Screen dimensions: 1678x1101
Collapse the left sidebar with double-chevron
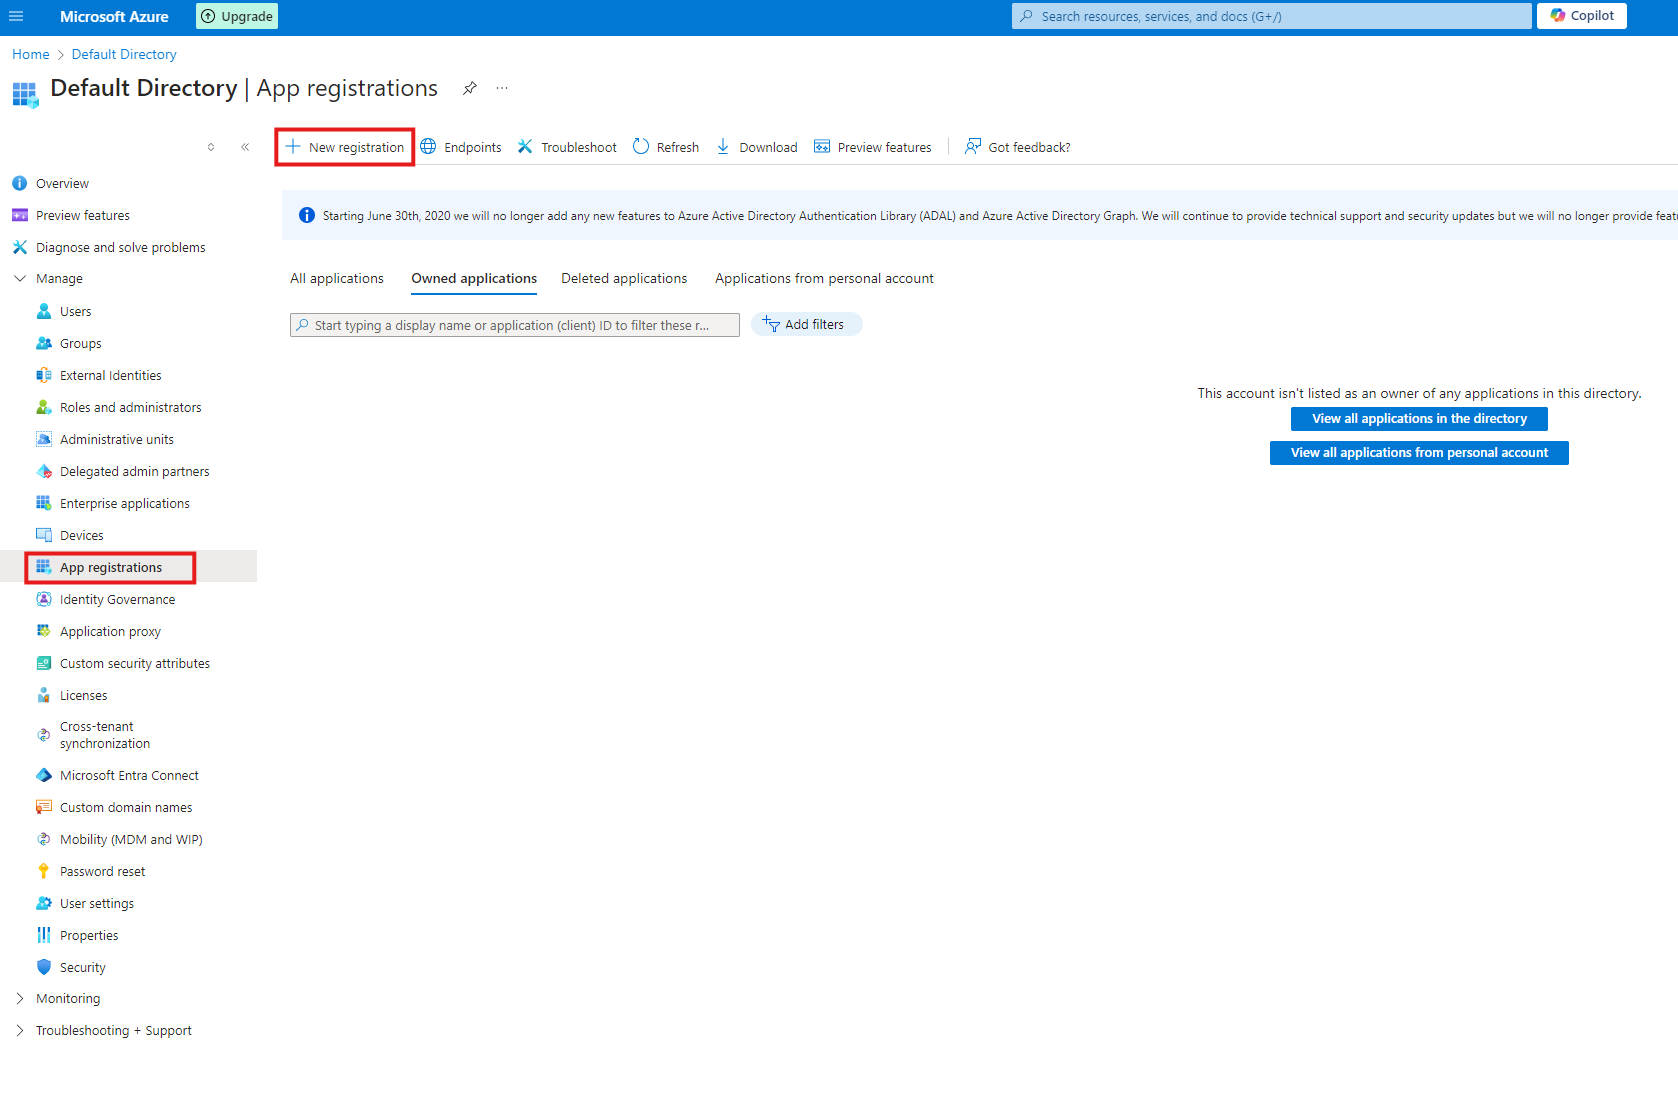245,147
